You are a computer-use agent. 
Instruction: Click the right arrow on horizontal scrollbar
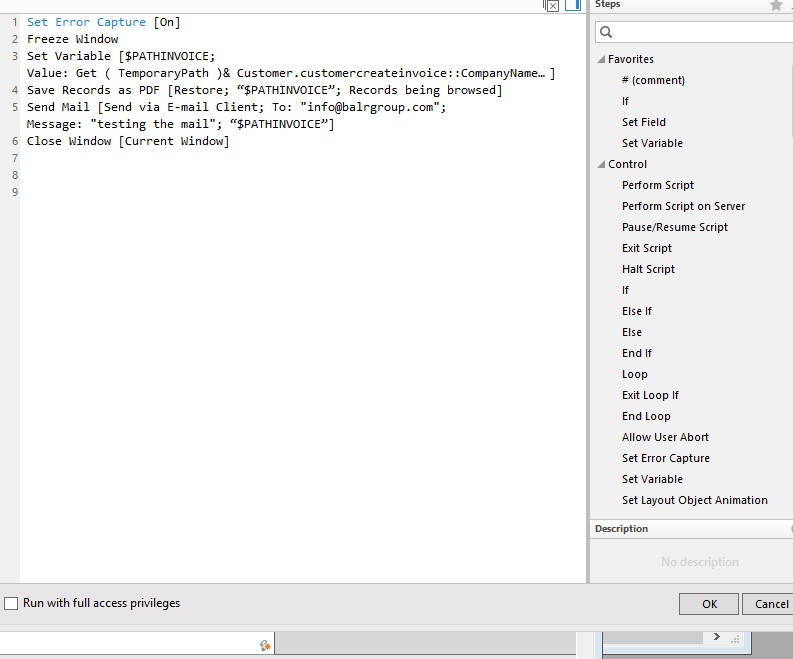point(716,636)
